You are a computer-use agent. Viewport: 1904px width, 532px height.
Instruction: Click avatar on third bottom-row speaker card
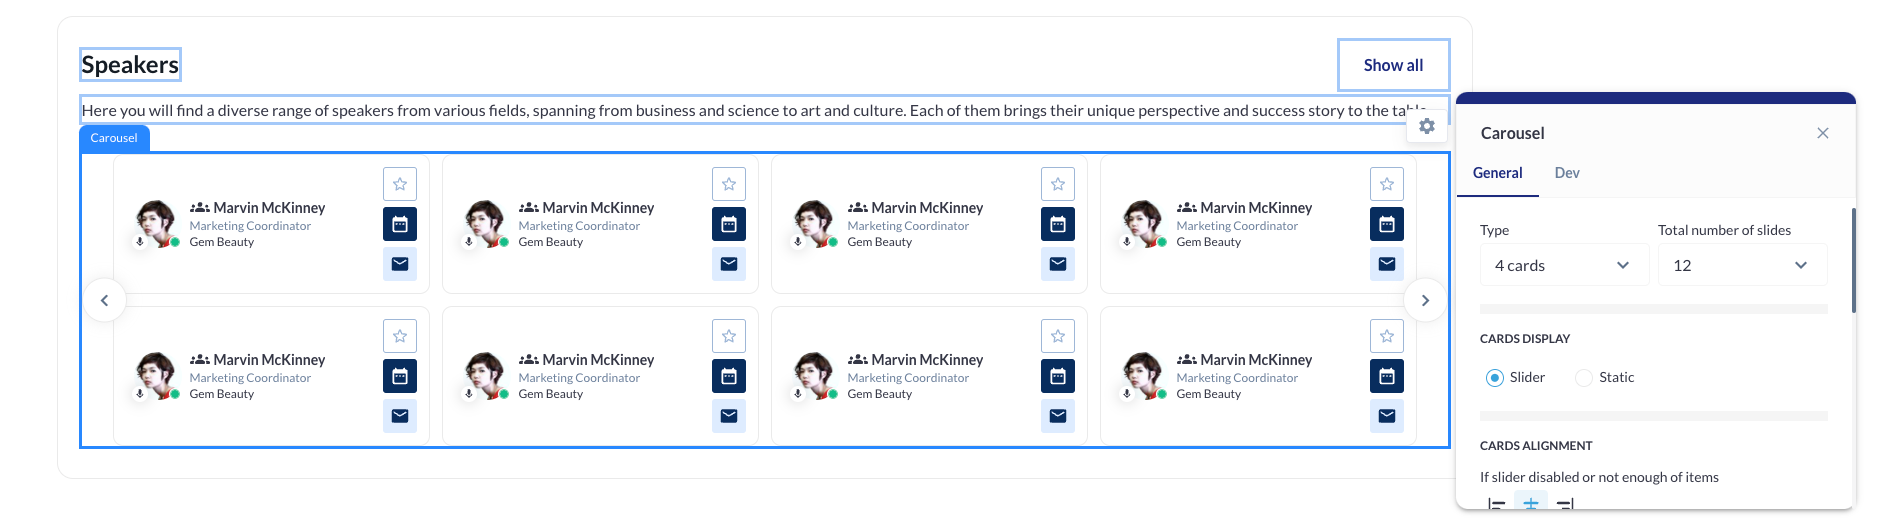(814, 375)
